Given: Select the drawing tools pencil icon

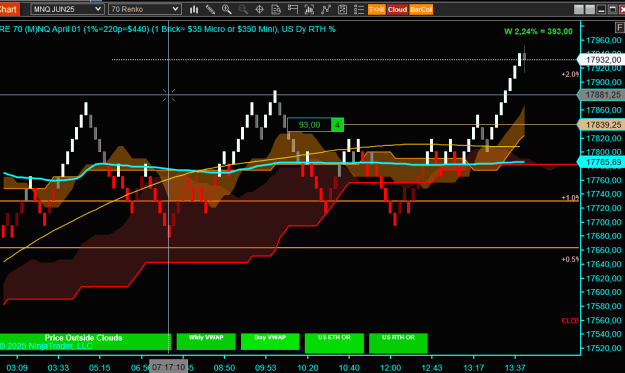Looking at the screenshot, I should tap(210, 9).
